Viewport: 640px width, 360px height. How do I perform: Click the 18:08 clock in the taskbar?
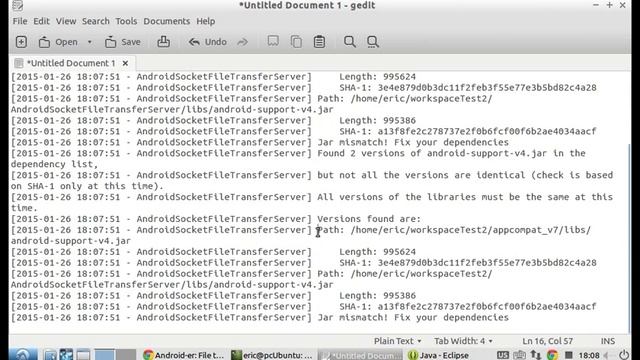pyautogui.click(x=589, y=356)
